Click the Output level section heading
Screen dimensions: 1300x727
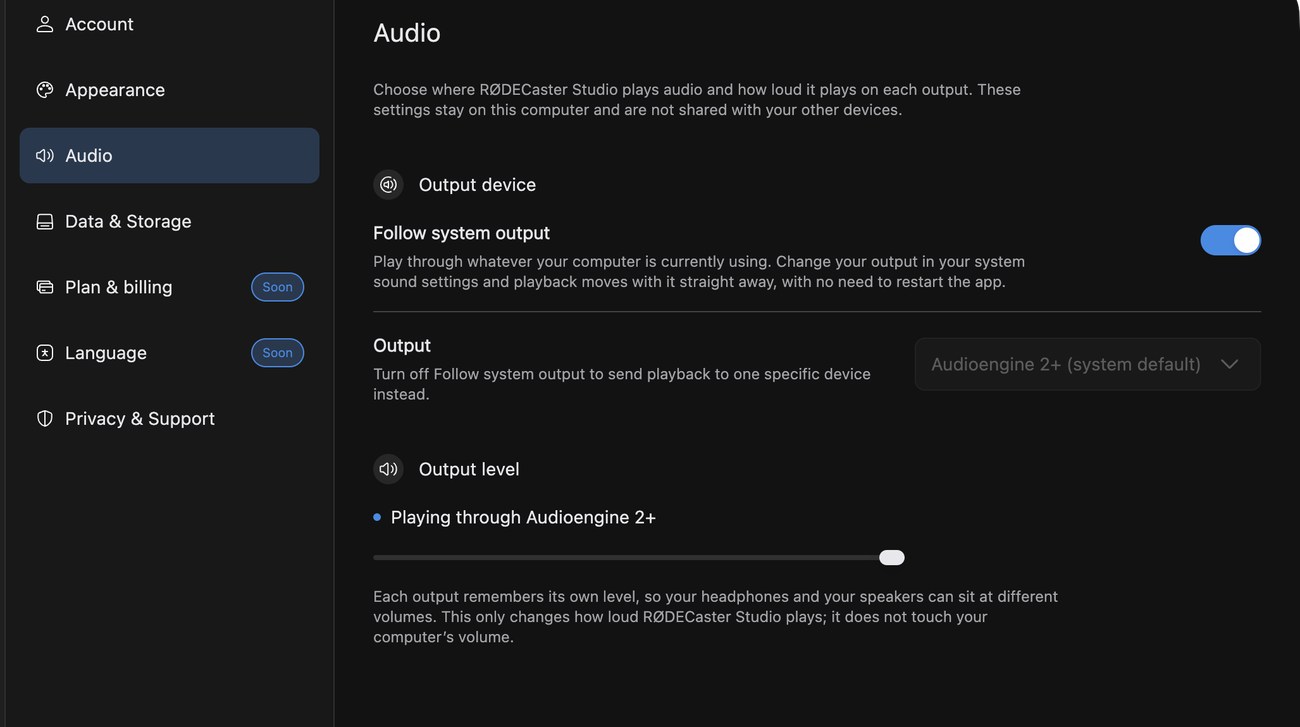(469, 469)
